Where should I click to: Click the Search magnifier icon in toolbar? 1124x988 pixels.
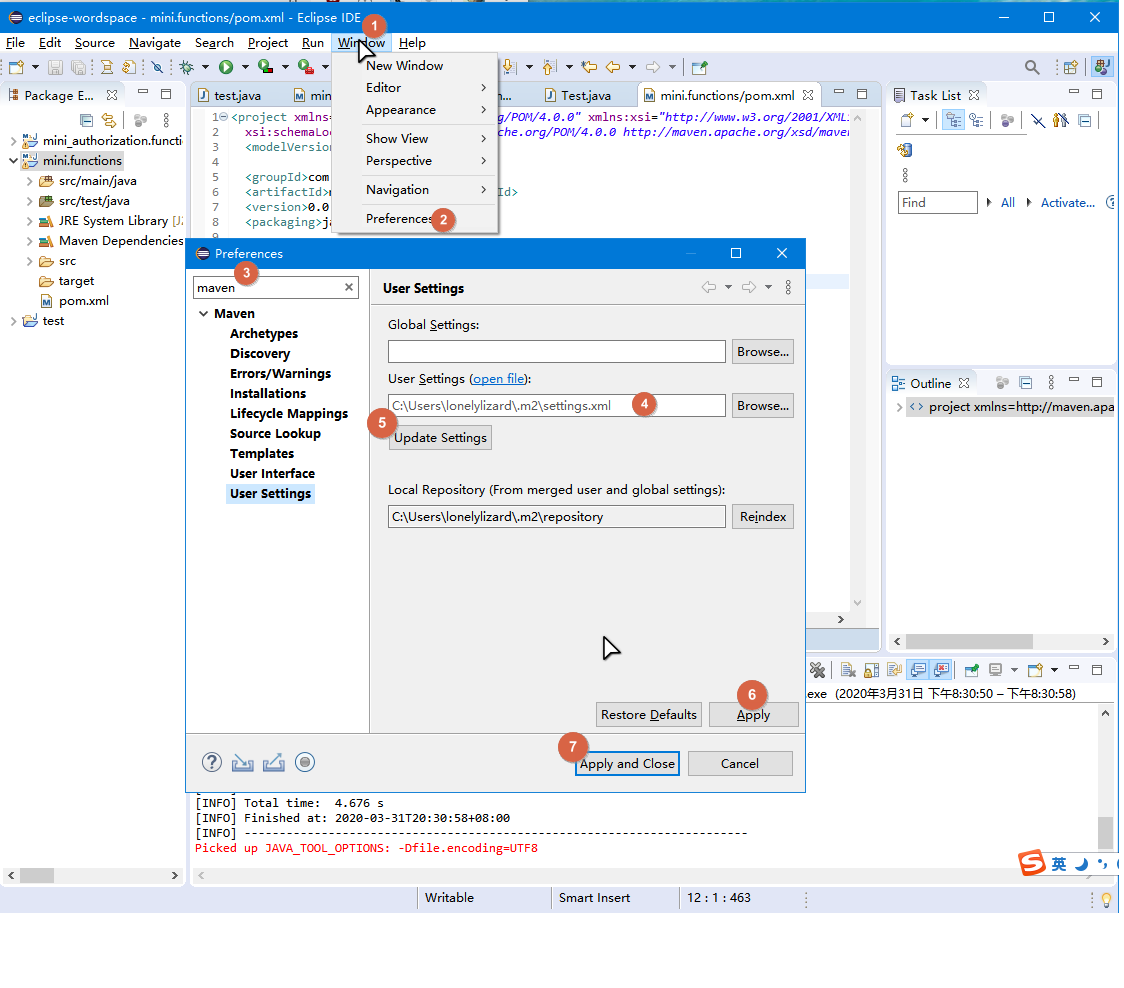[x=1032, y=67]
